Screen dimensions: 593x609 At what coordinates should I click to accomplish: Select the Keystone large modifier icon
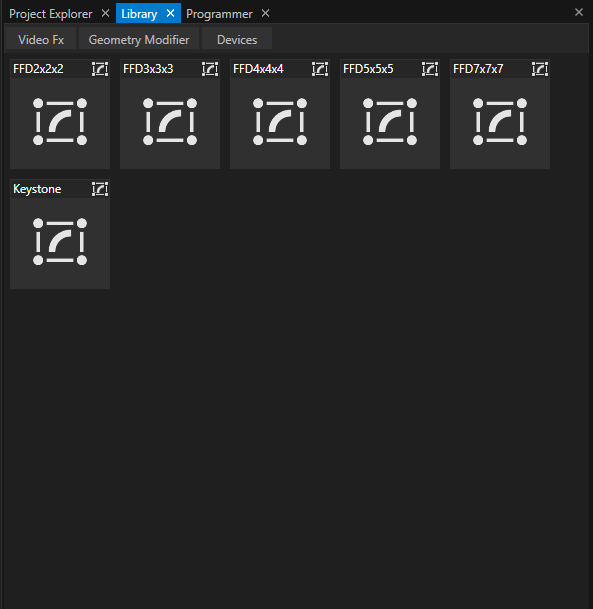(x=60, y=242)
